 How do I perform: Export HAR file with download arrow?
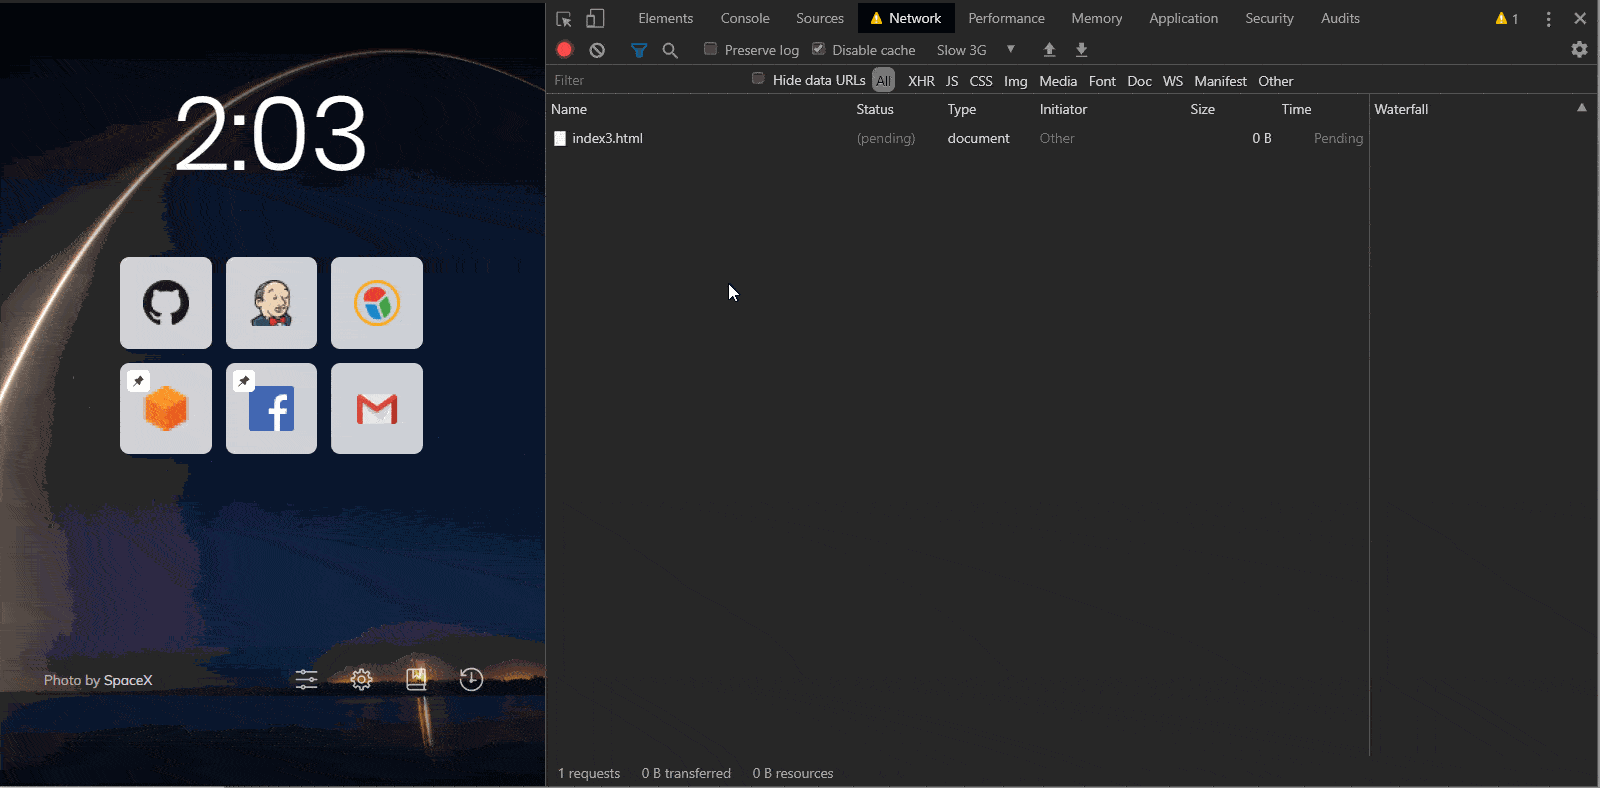tap(1081, 49)
